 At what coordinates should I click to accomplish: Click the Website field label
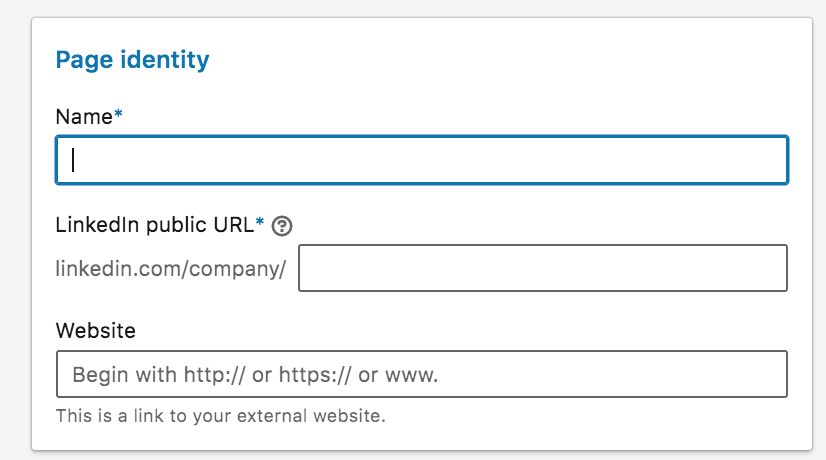tap(95, 331)
